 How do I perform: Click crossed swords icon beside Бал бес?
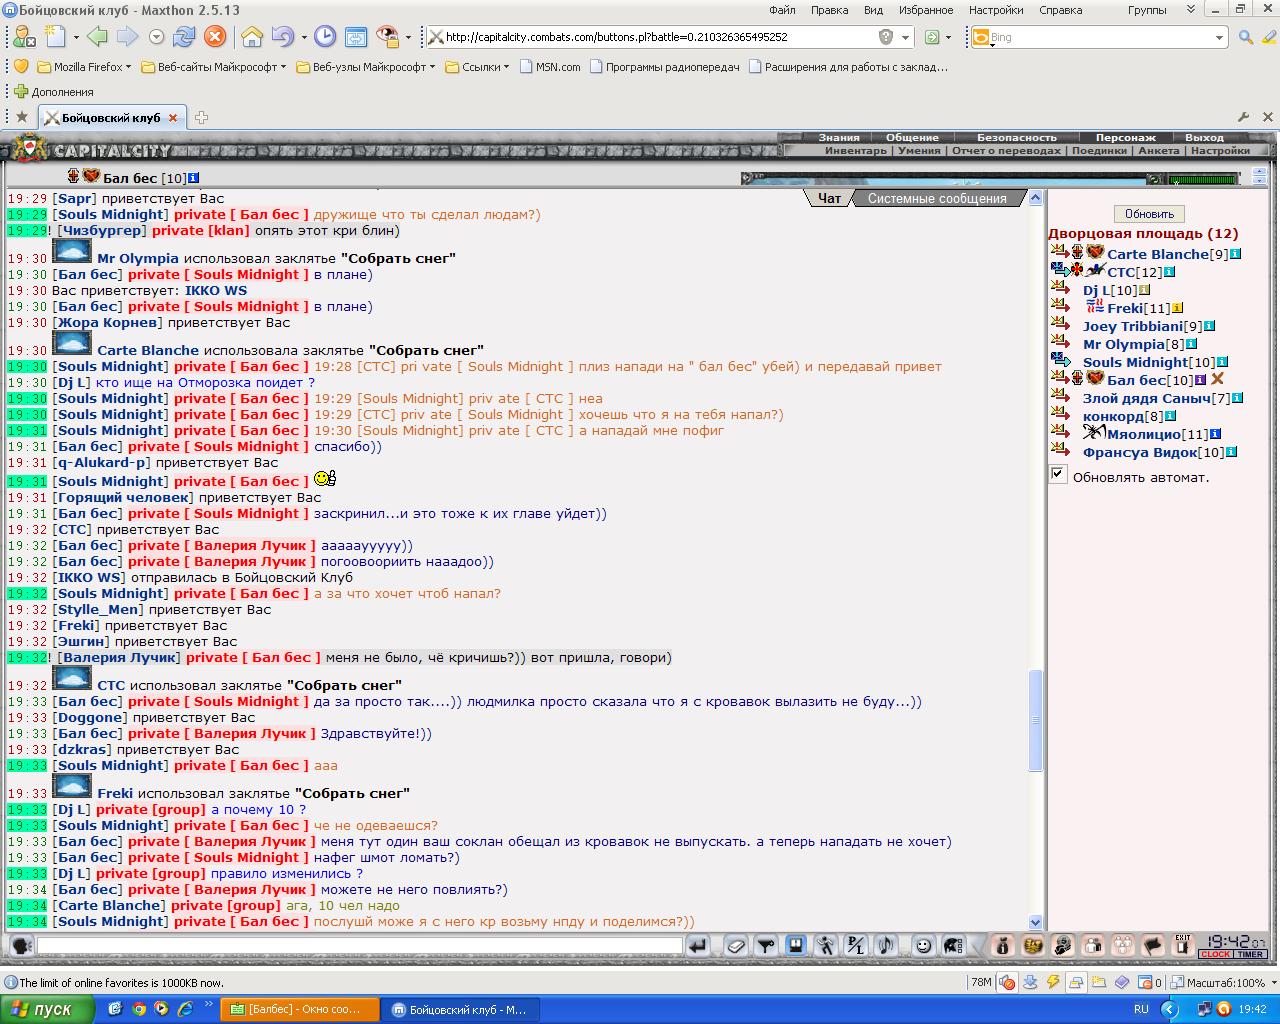(1217, 379)
